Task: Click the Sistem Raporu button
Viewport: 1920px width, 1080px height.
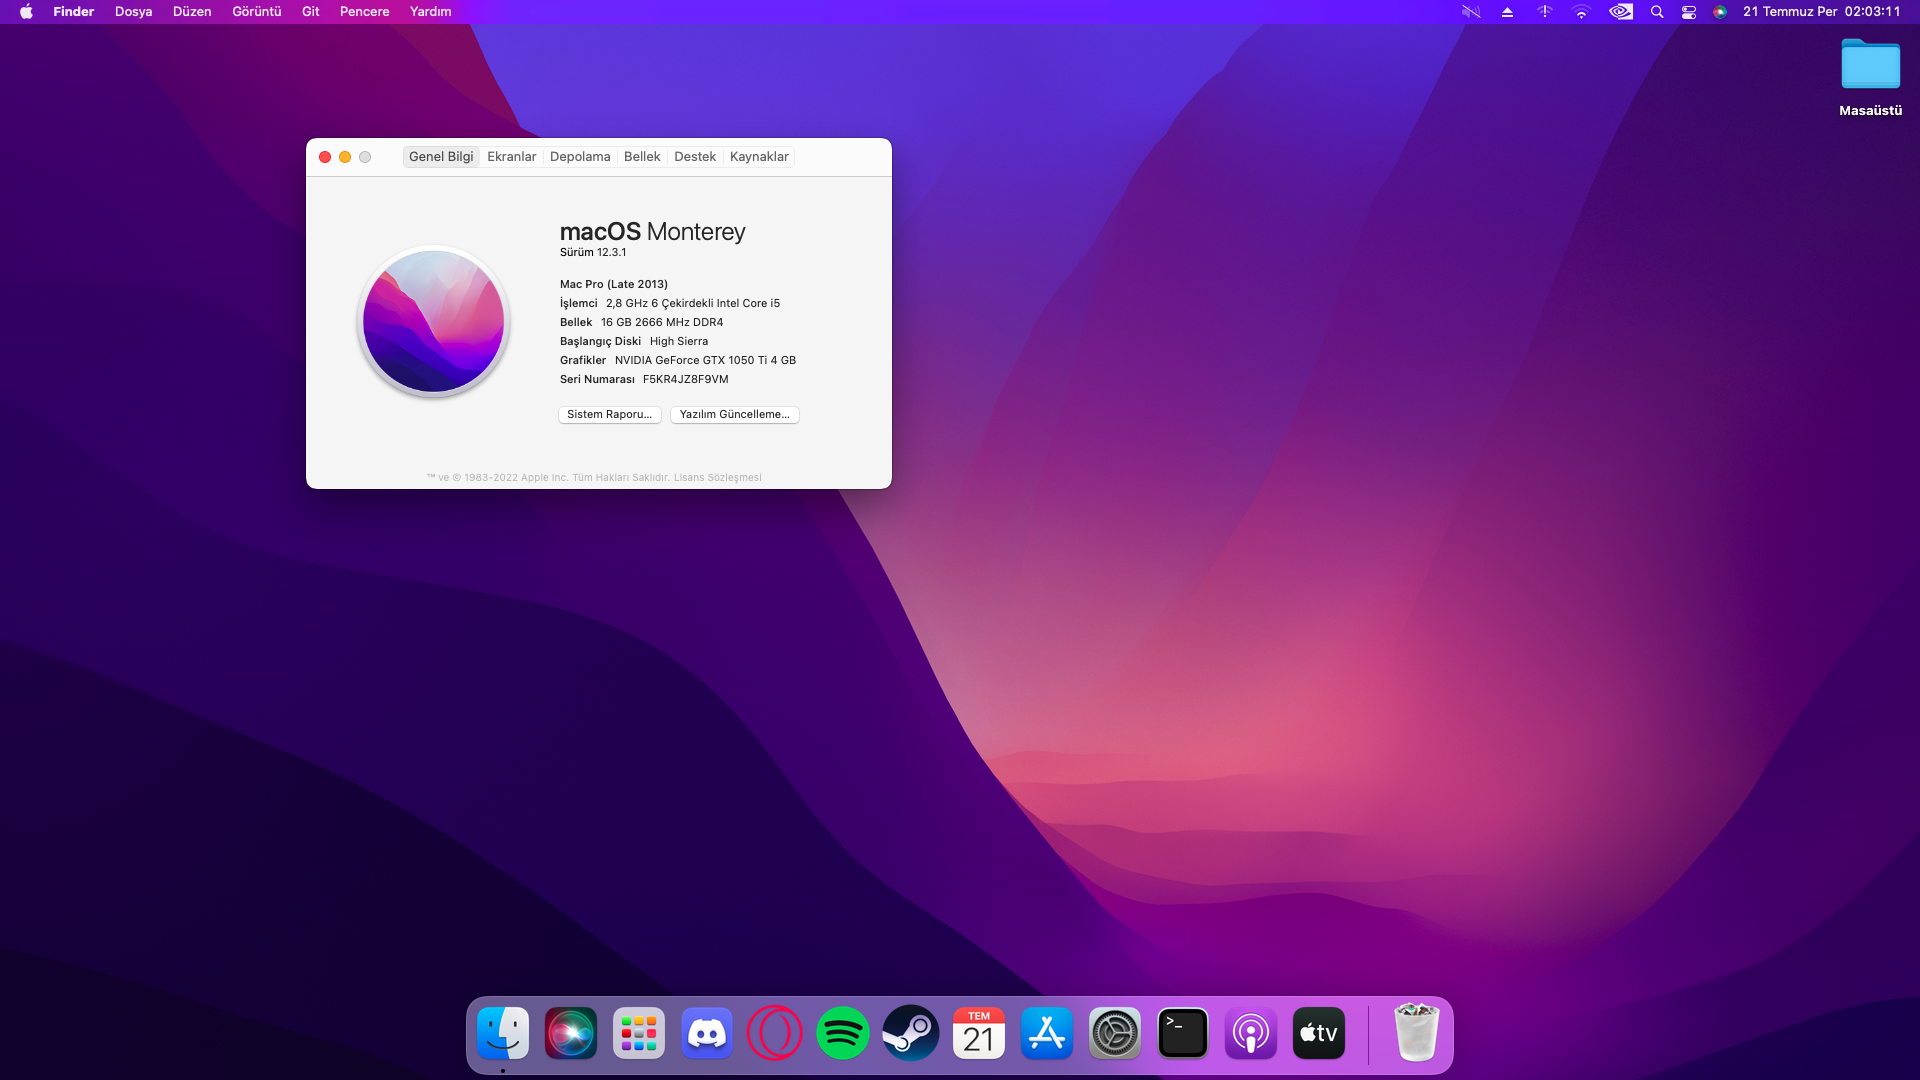Action: [609, 414]
